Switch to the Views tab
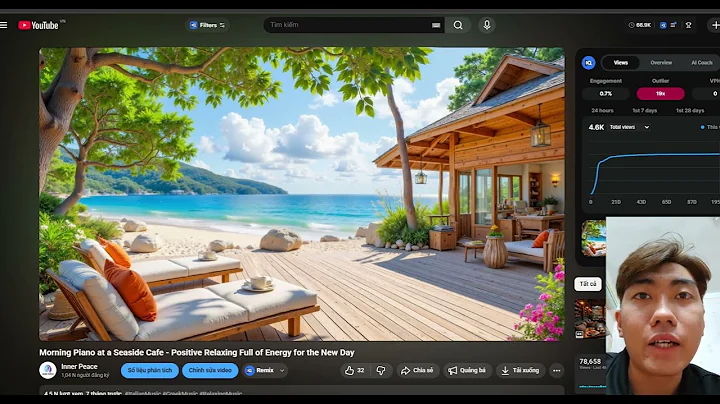720x404 pixels. click(x=620, y=62)
